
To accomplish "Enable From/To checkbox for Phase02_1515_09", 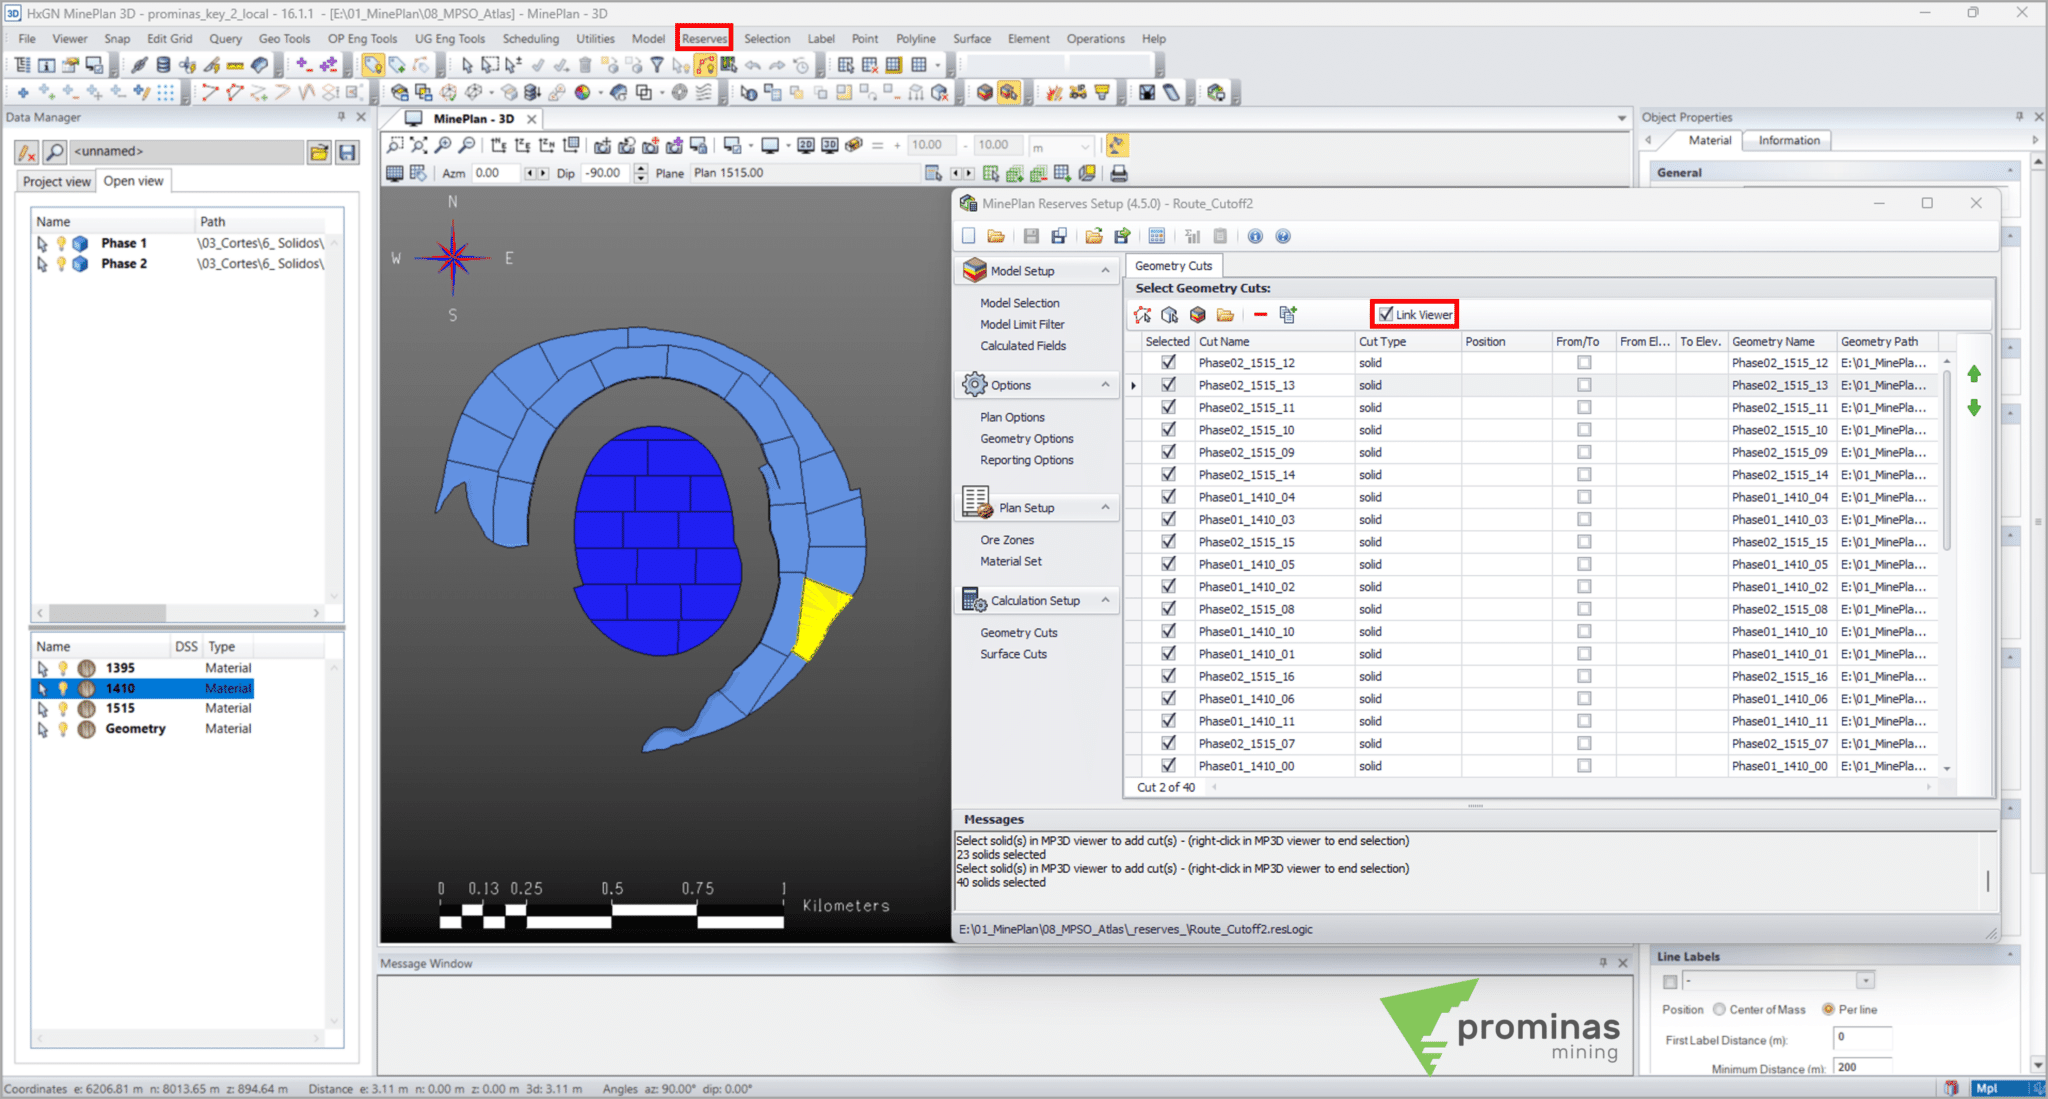I will (x=1584, y=452).
